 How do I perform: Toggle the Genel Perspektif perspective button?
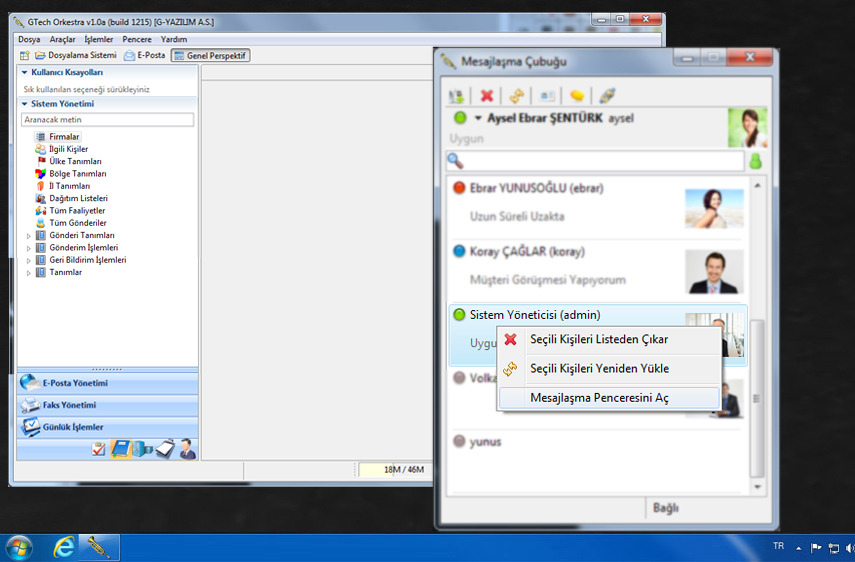(x=210, y=55)
